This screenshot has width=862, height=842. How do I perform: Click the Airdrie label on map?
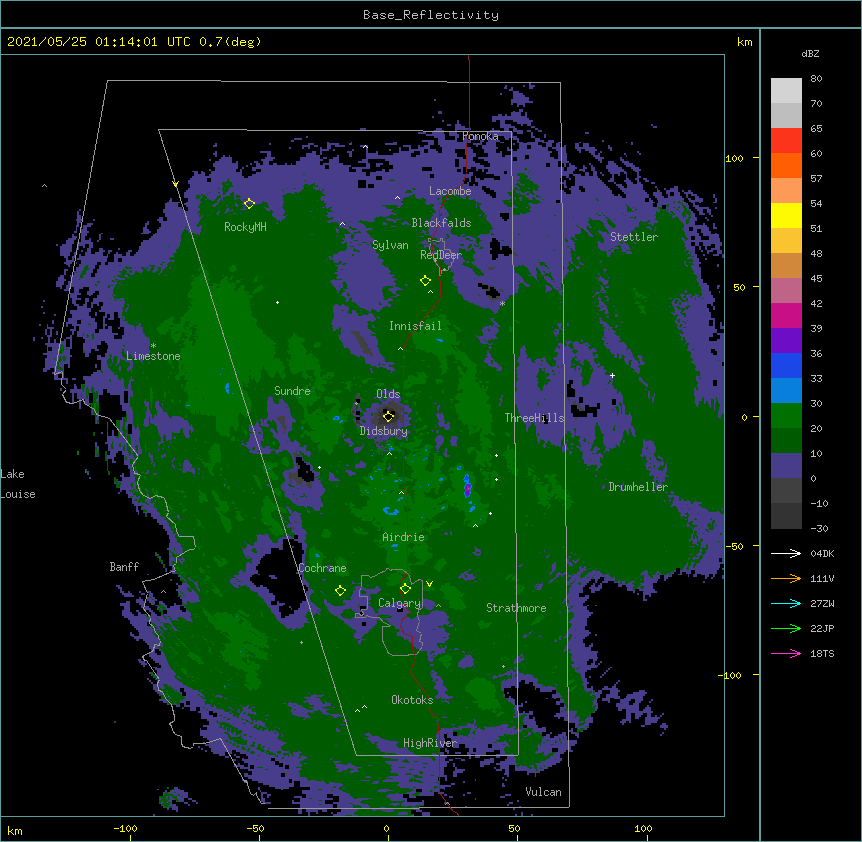tap(404, 537)
